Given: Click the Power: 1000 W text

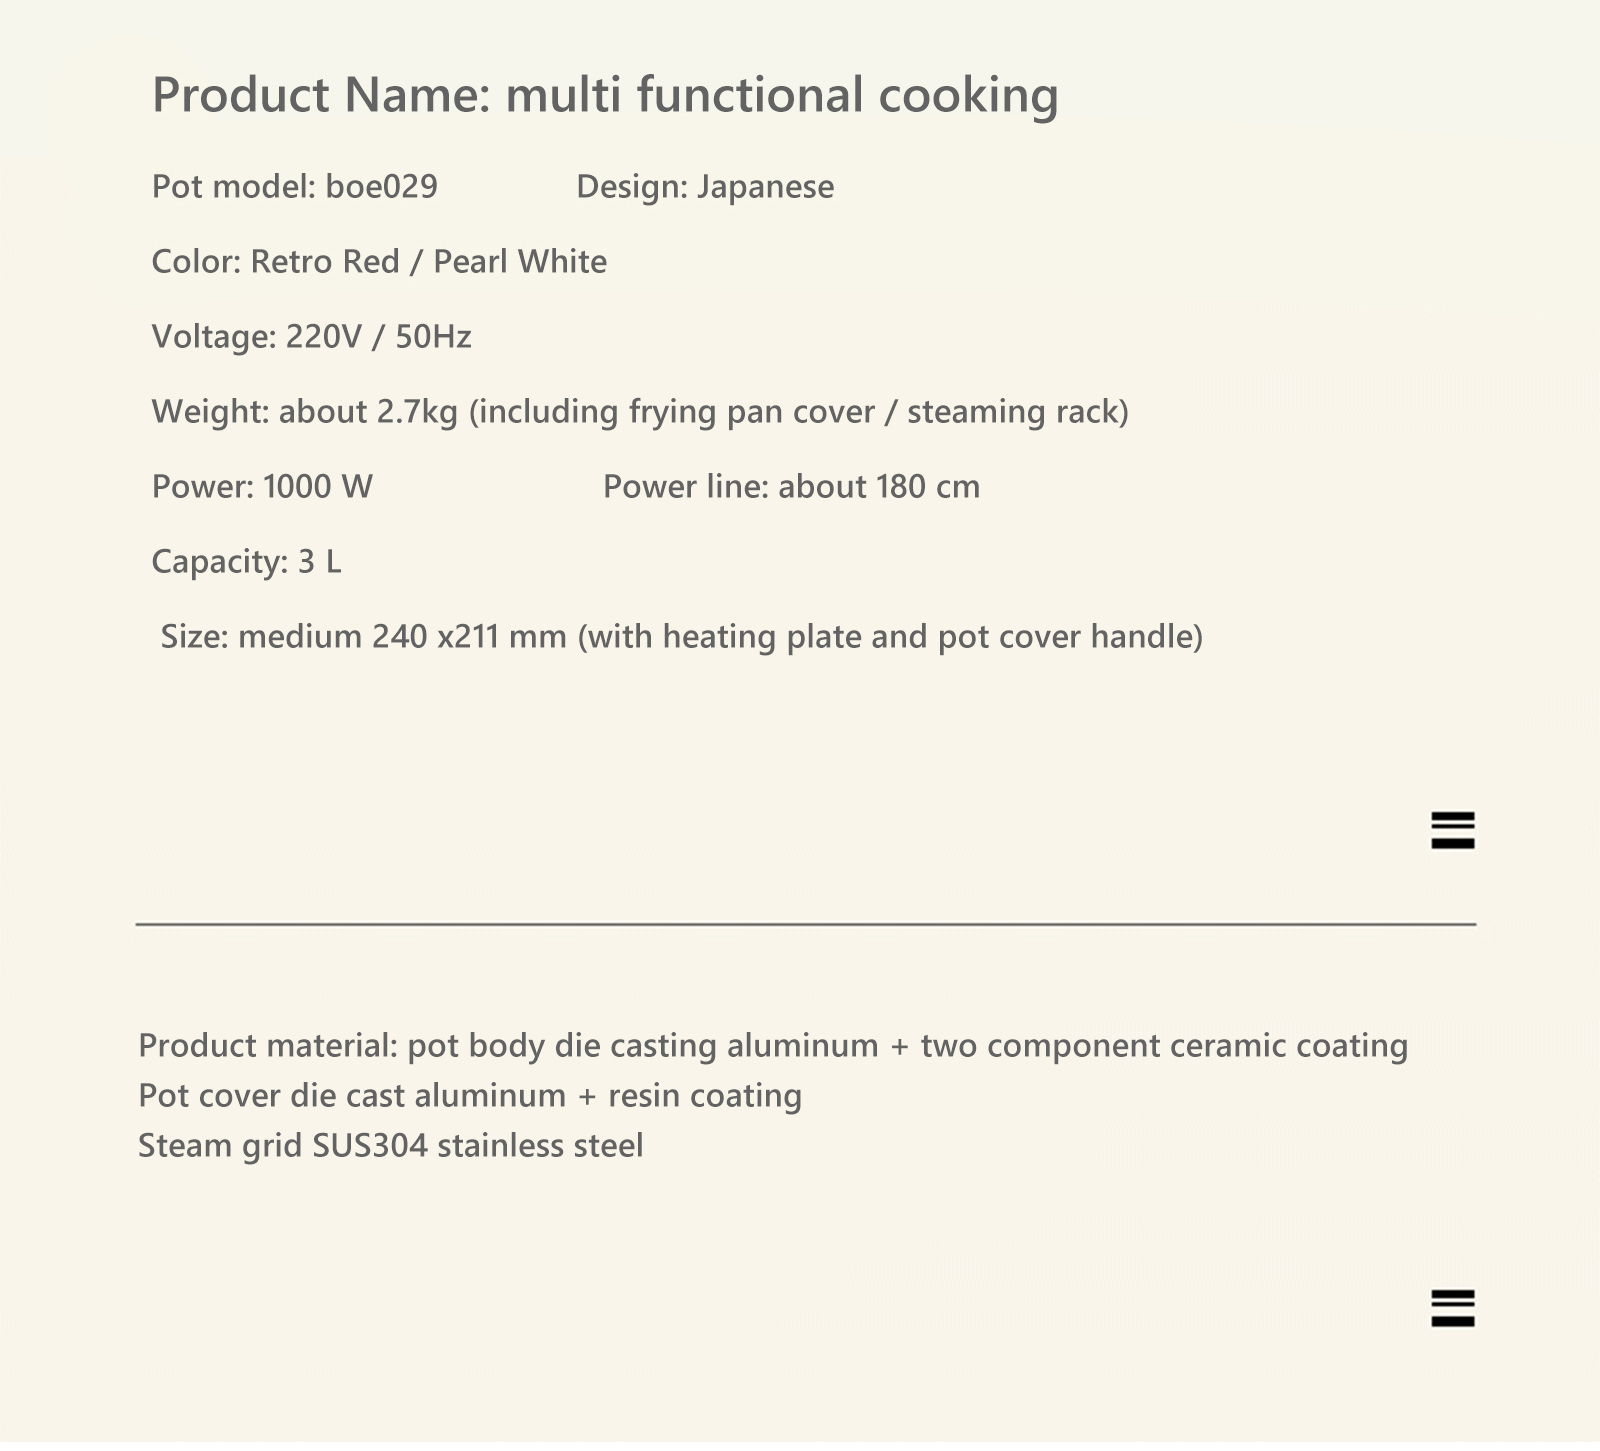Looking at the screenshot, I should (x=262, y=487).
